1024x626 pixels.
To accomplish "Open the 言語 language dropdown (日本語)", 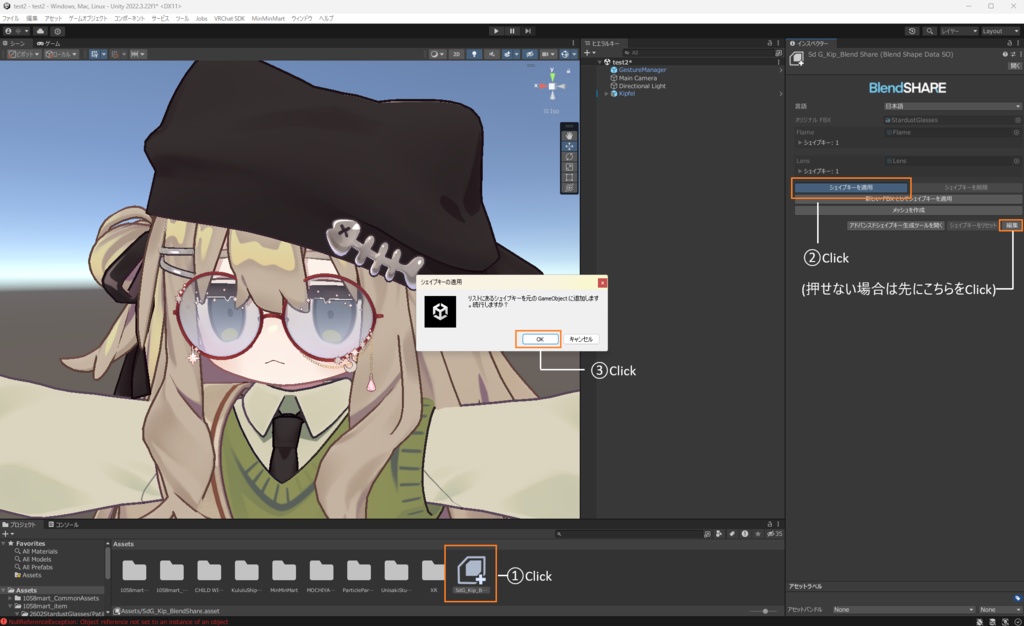I will 952,106.
